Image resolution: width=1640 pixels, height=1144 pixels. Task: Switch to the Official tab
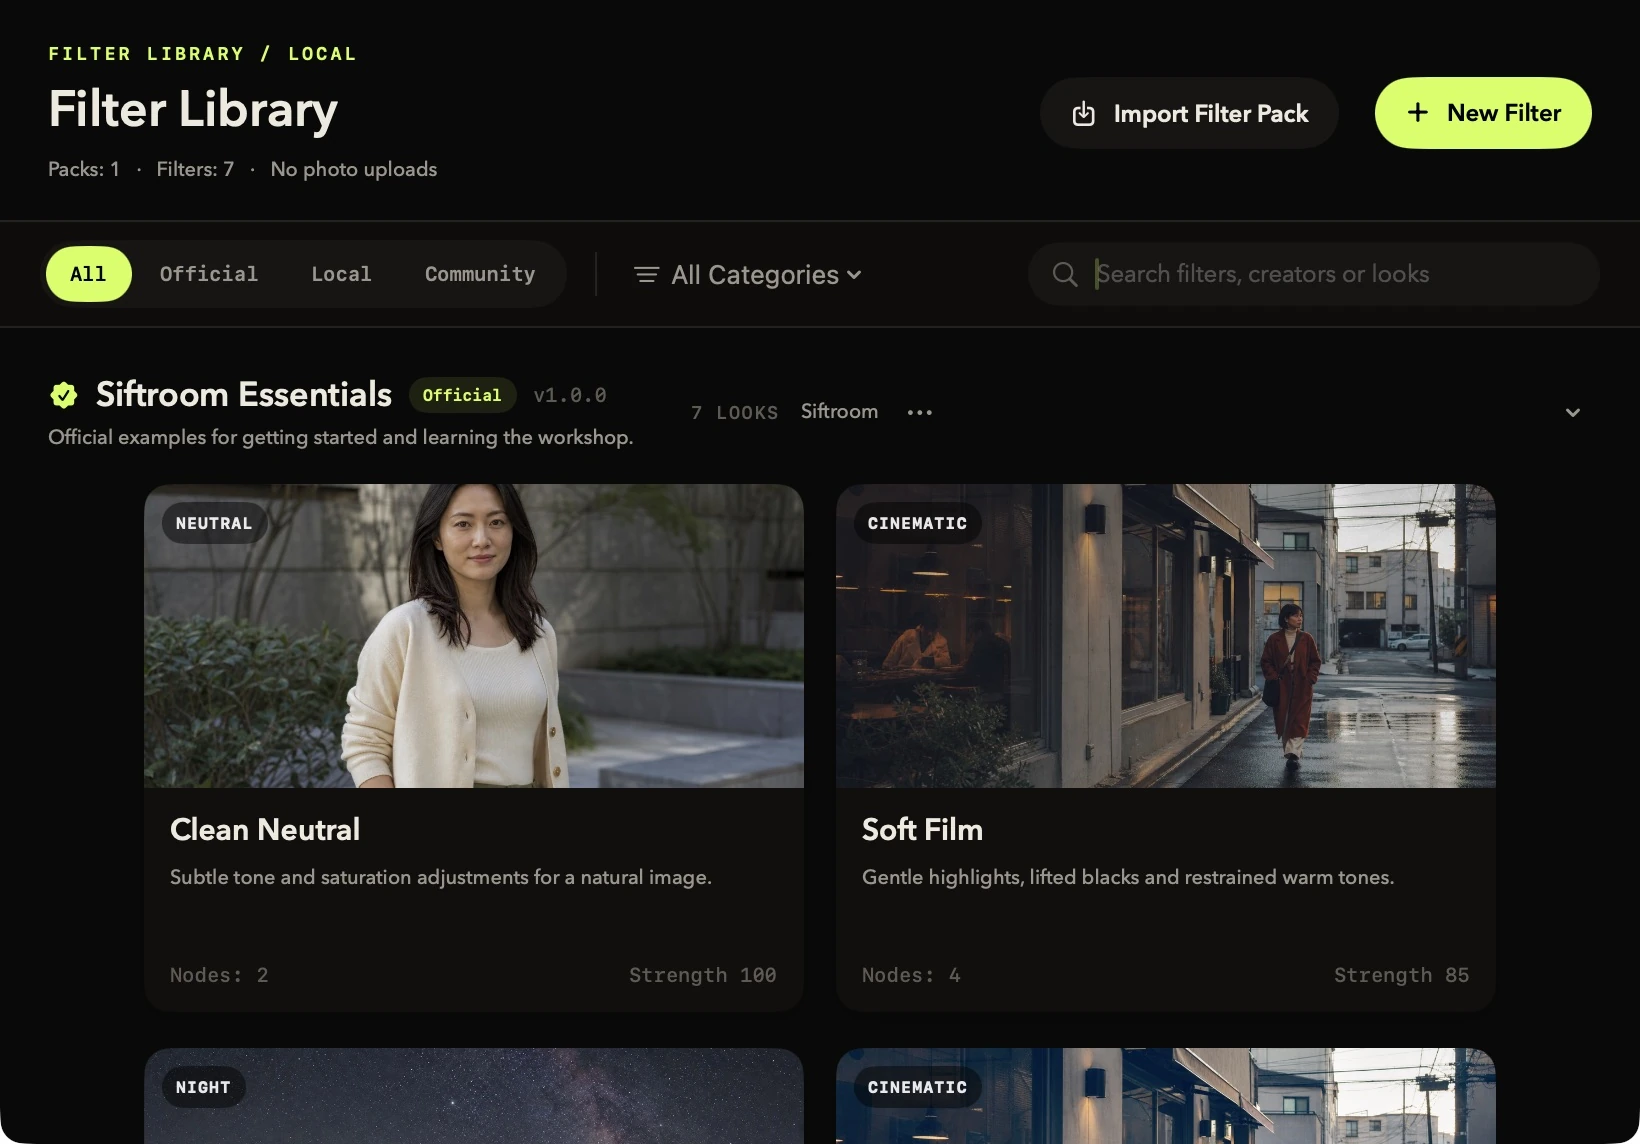(209, 274)
